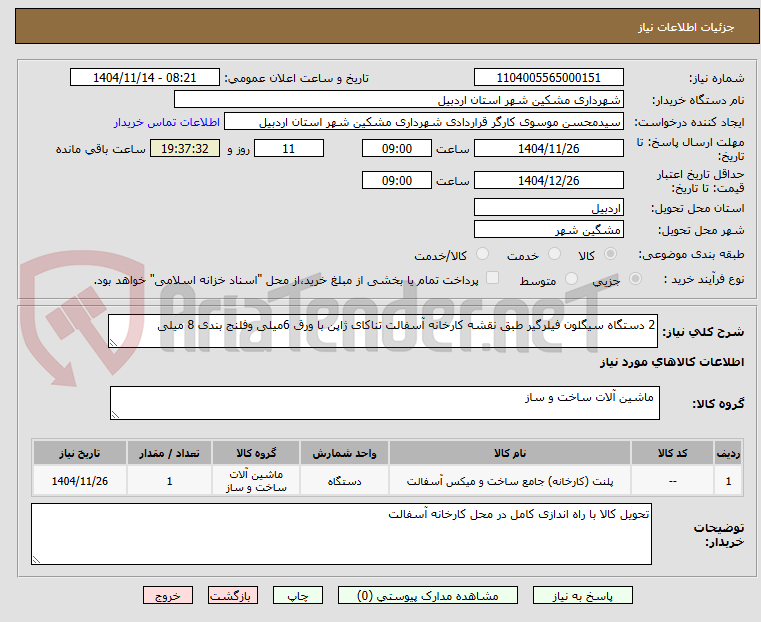761x622 pixels.
Task: Click the response deadline date 1404/11/26 field
Action: (x=548, y=148)
